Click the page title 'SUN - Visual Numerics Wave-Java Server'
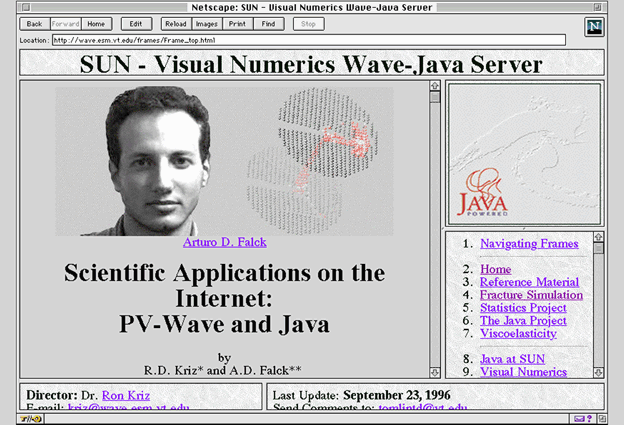 point(311,64)
